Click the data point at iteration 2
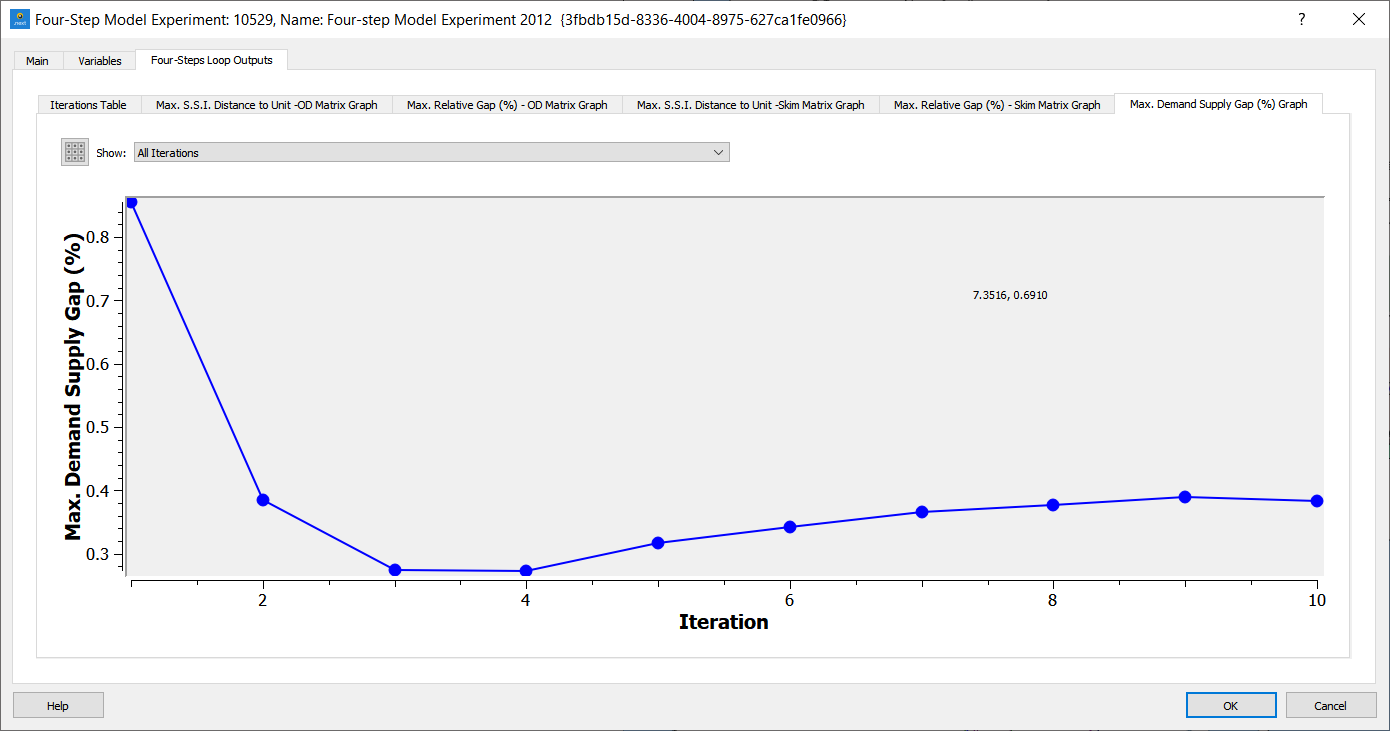The width and height of the screenshot is (1390, 731). [x=263, y=500]
